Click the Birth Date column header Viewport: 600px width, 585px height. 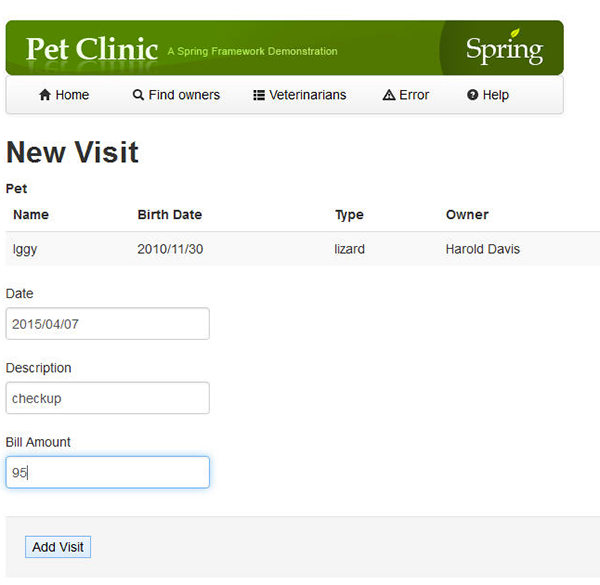click(170, 215)
